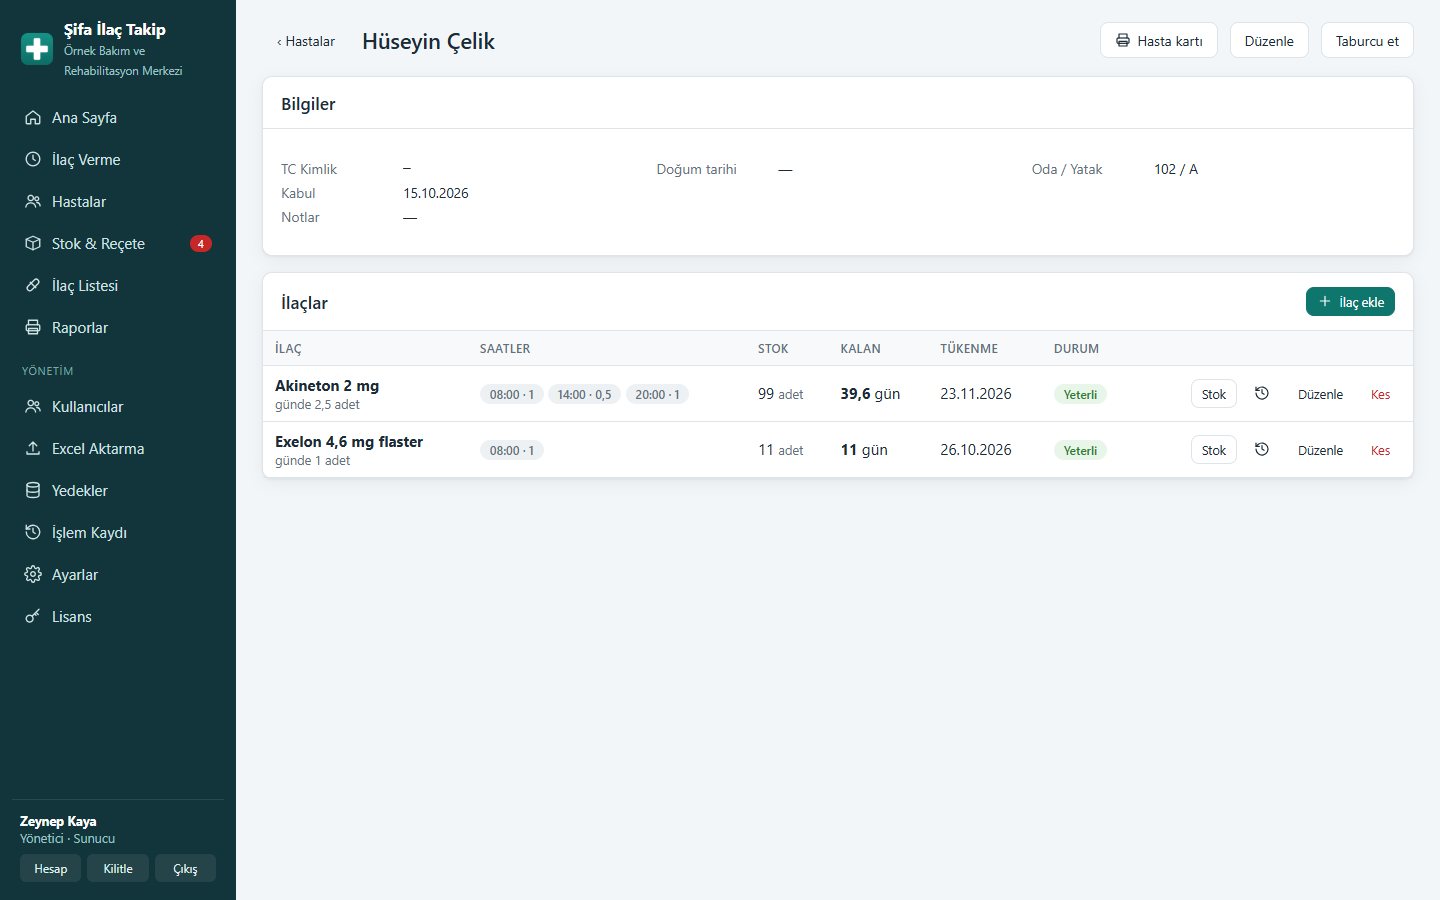Click Kes for Exelon 4,6 mg flaster
The image size is (1440, 900).
(1380, 450)
